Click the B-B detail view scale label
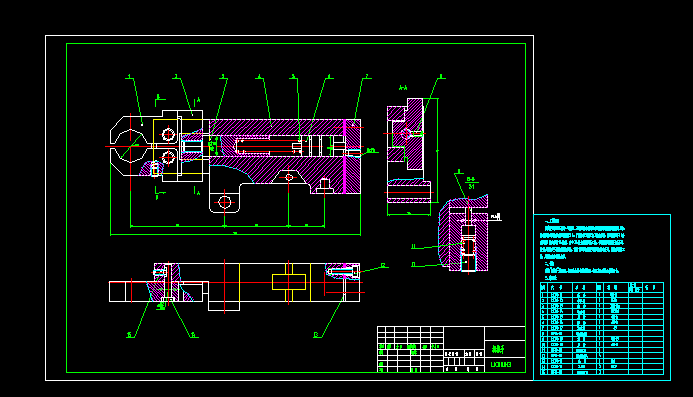 click(x=472, y=183)
